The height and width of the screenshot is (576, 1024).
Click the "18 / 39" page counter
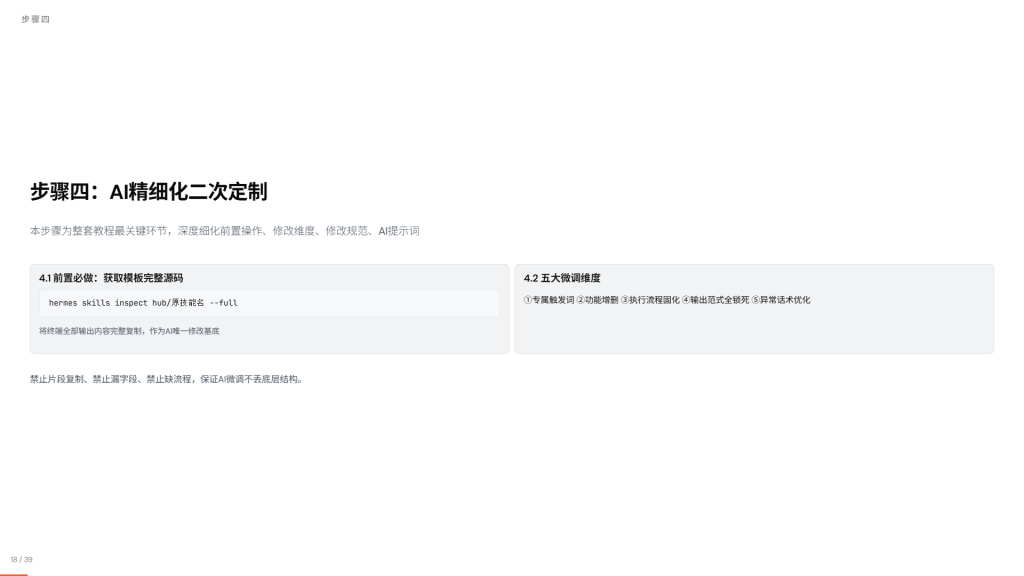(22, 560)
